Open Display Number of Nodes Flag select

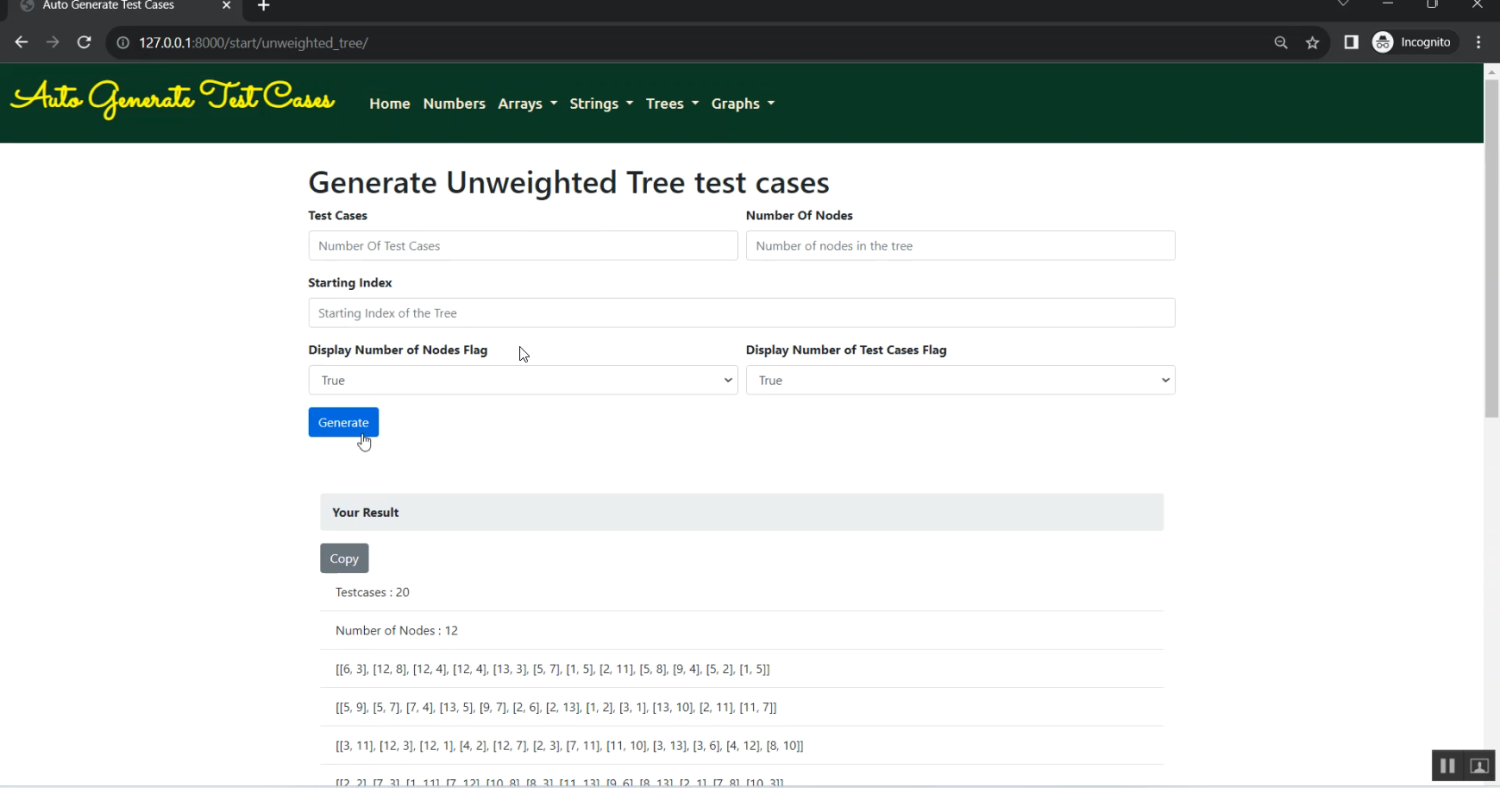coord(522,380)
